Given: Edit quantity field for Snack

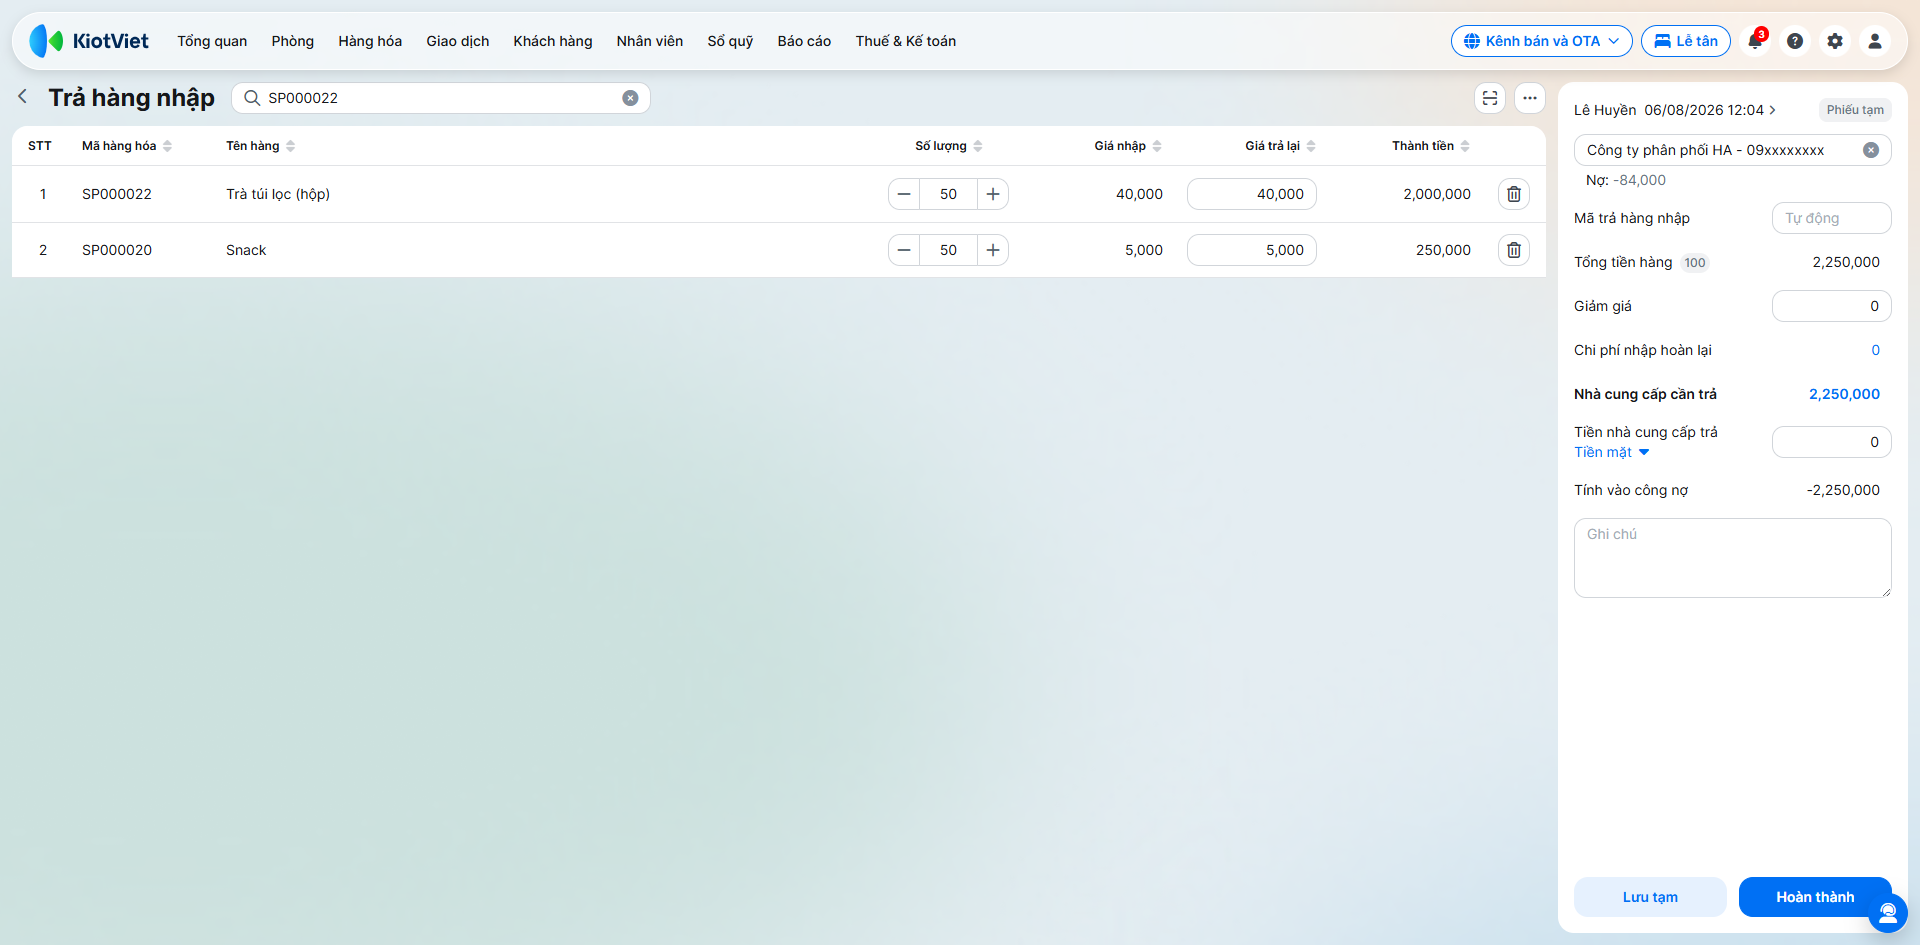Looking at the screenshot, I should [948, 250].
